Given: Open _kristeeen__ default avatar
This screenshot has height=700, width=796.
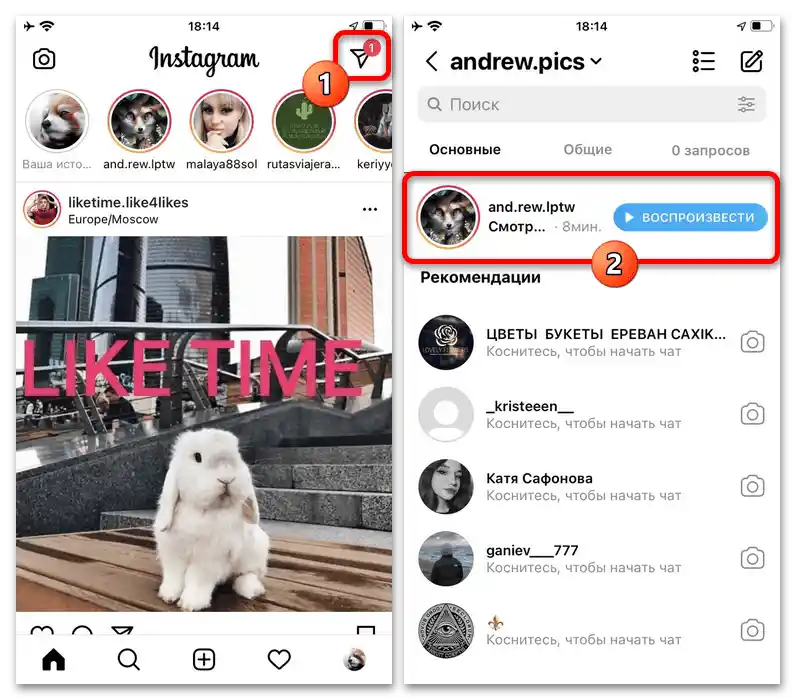Looking at the screenshot, I should tap(446, 414).
